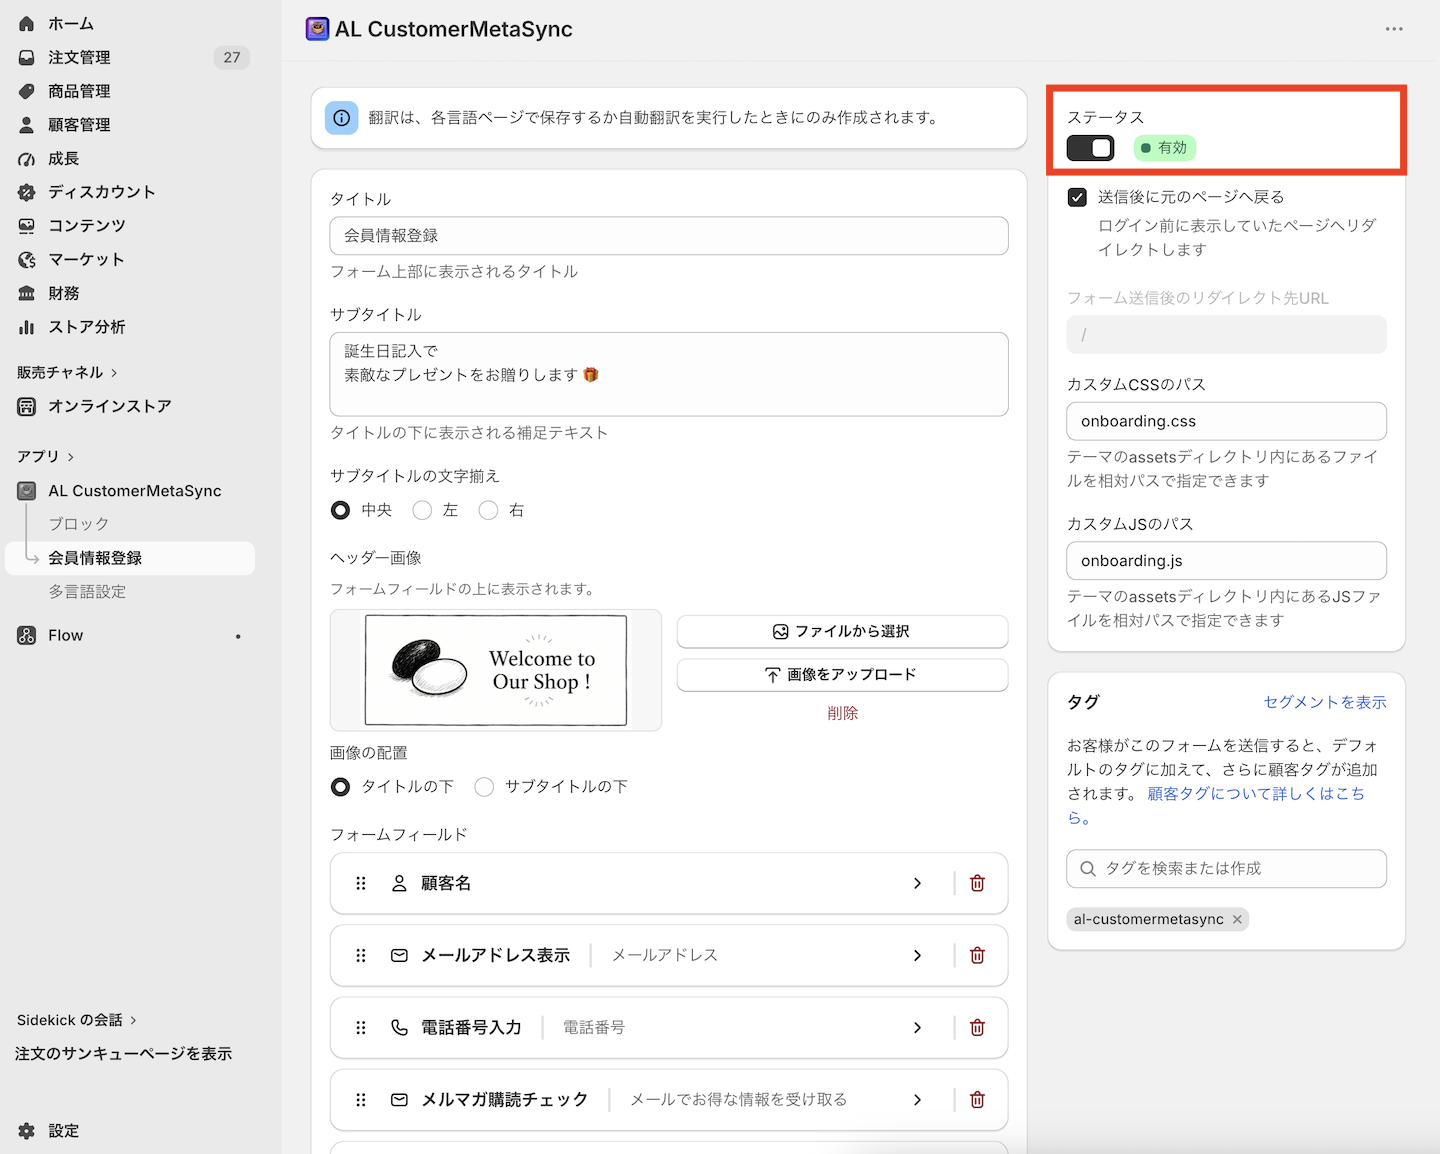Click drag handle of メールアドレス表示 row
The width and height of the screenshot is (1440, 1154).
[361, 955]
